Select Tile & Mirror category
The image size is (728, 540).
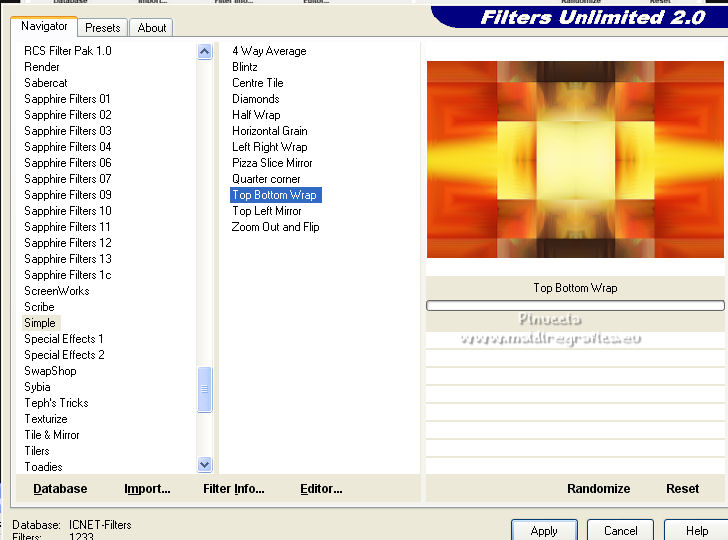52,435
